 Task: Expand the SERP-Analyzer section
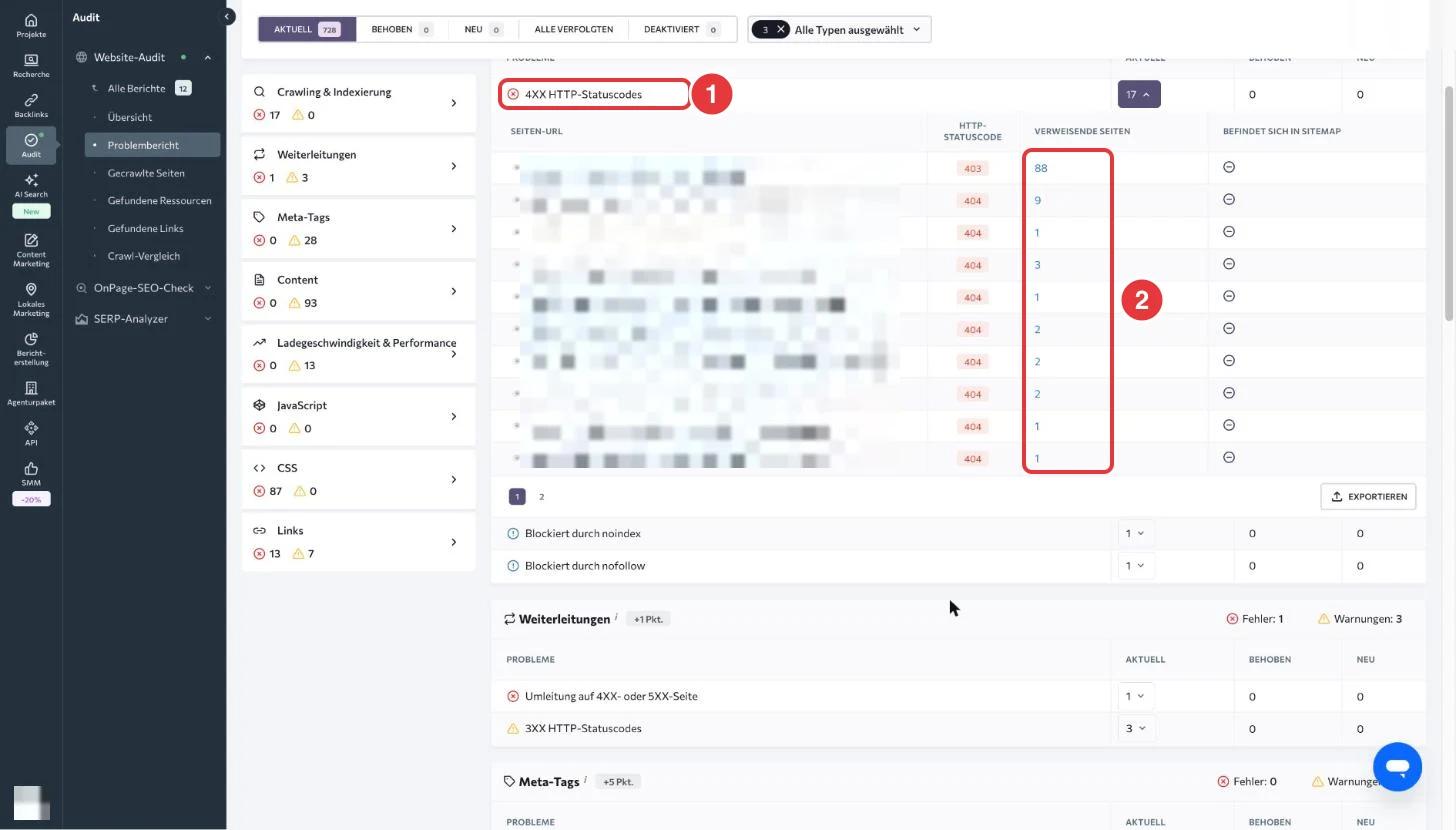tap(207, 319)
